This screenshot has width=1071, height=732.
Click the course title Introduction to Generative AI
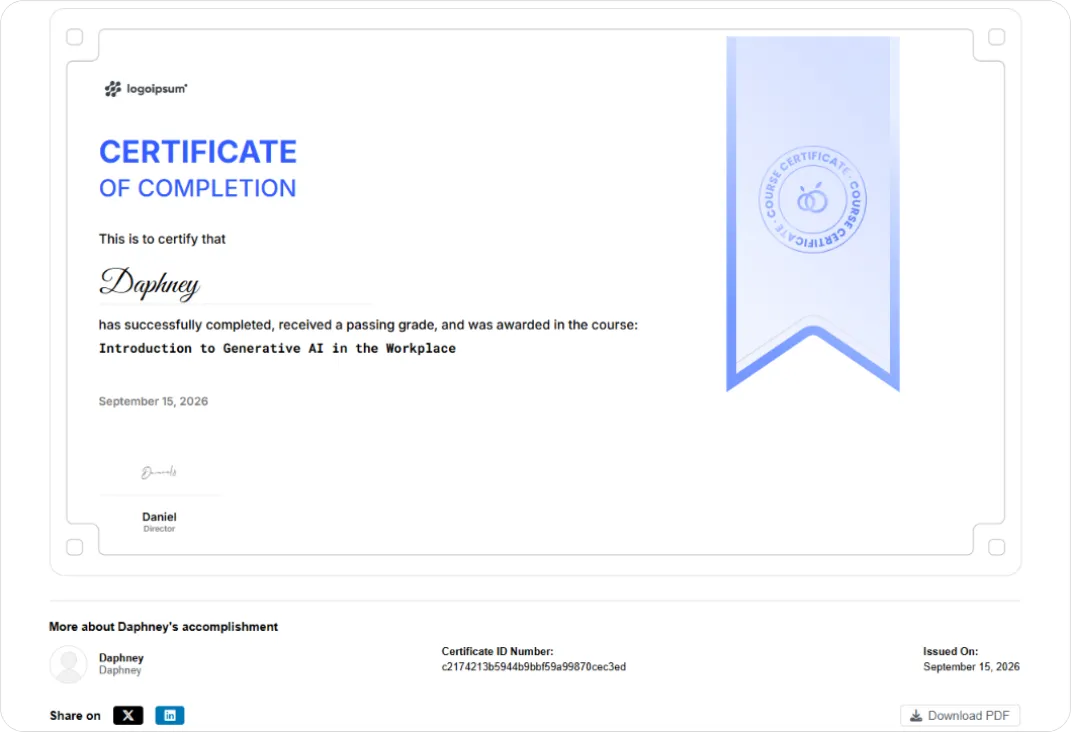coord(277,348)
